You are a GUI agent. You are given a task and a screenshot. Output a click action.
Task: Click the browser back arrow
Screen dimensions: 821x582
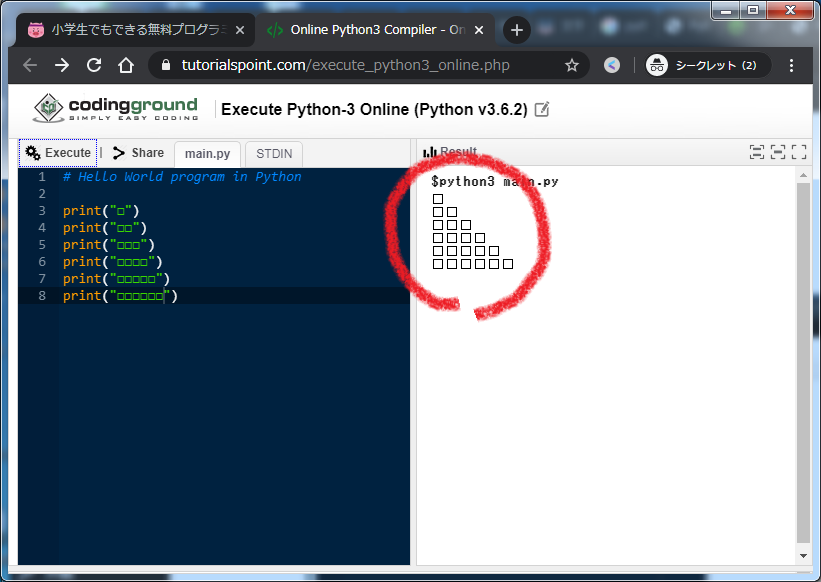coord(30,65)
